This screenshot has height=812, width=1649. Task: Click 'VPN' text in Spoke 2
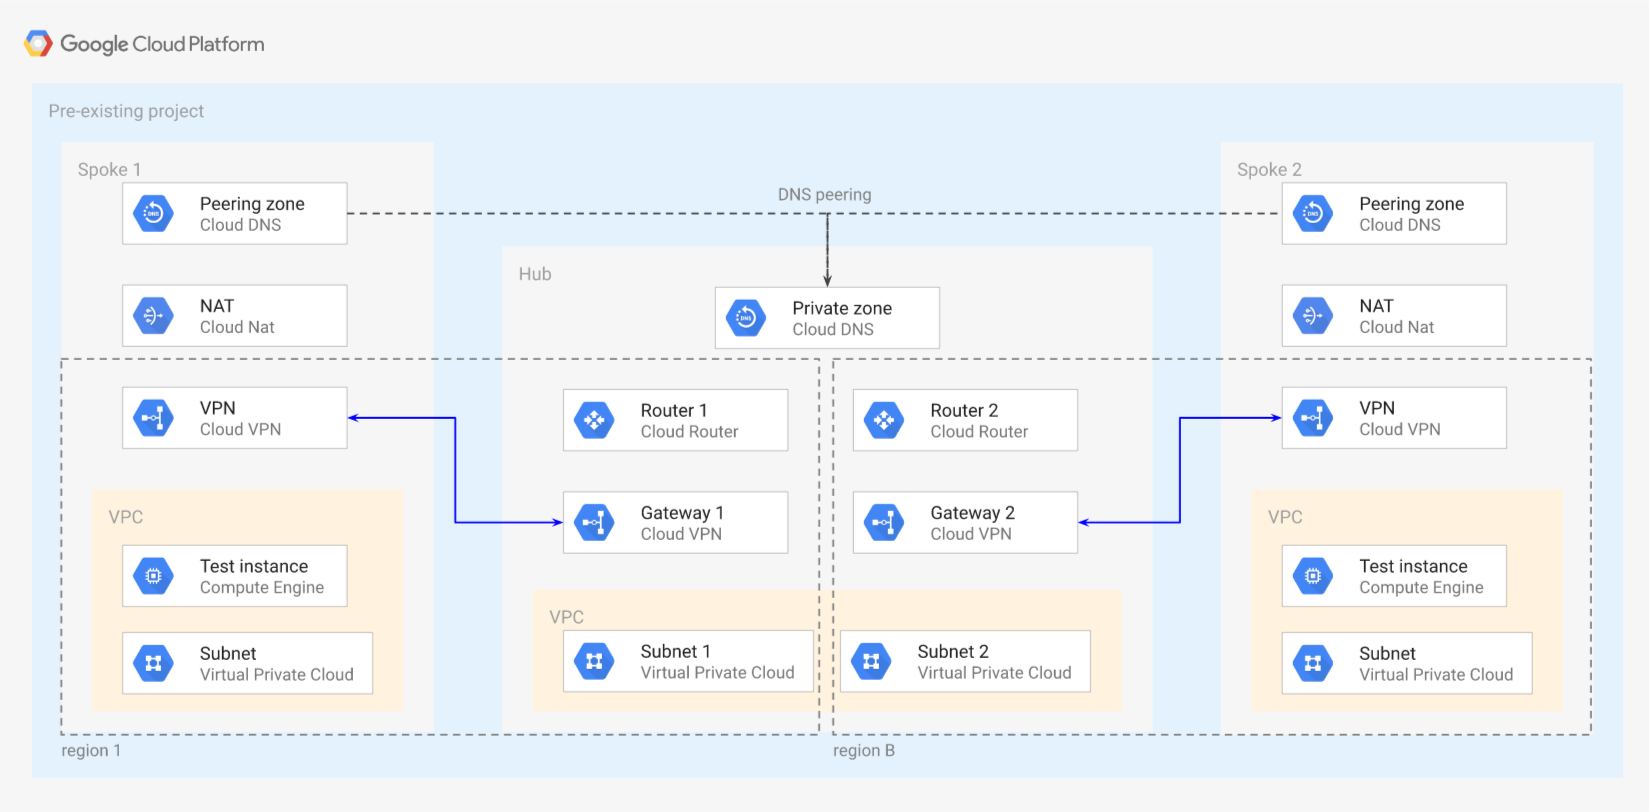1377,408
